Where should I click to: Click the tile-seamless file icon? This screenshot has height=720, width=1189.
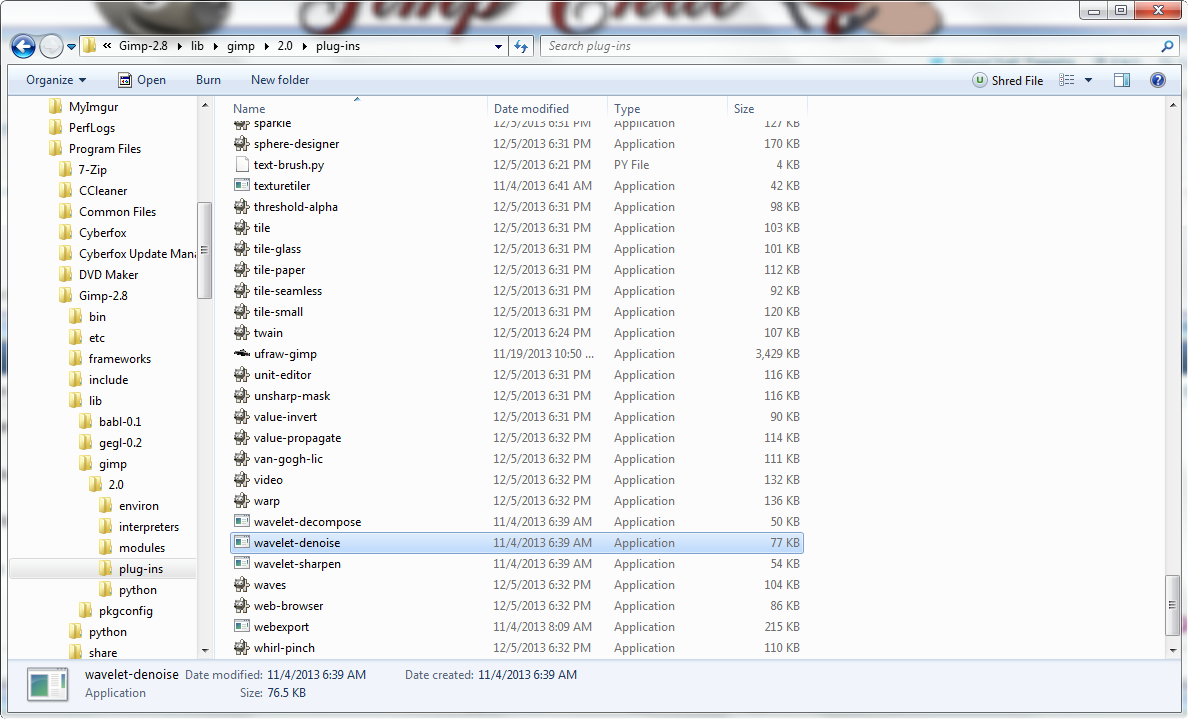(241, 291)
